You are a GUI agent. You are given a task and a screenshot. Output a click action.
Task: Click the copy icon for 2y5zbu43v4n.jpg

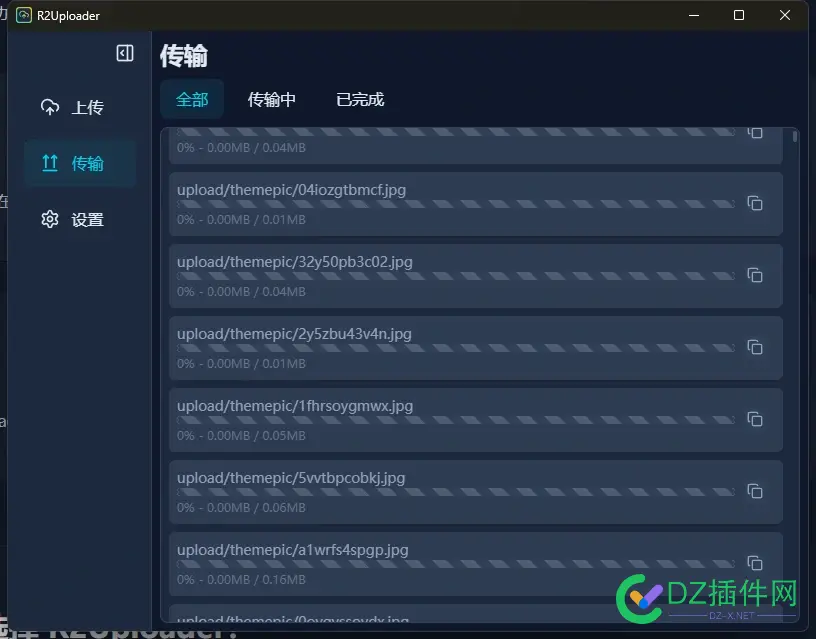click(x=755, y=347)
